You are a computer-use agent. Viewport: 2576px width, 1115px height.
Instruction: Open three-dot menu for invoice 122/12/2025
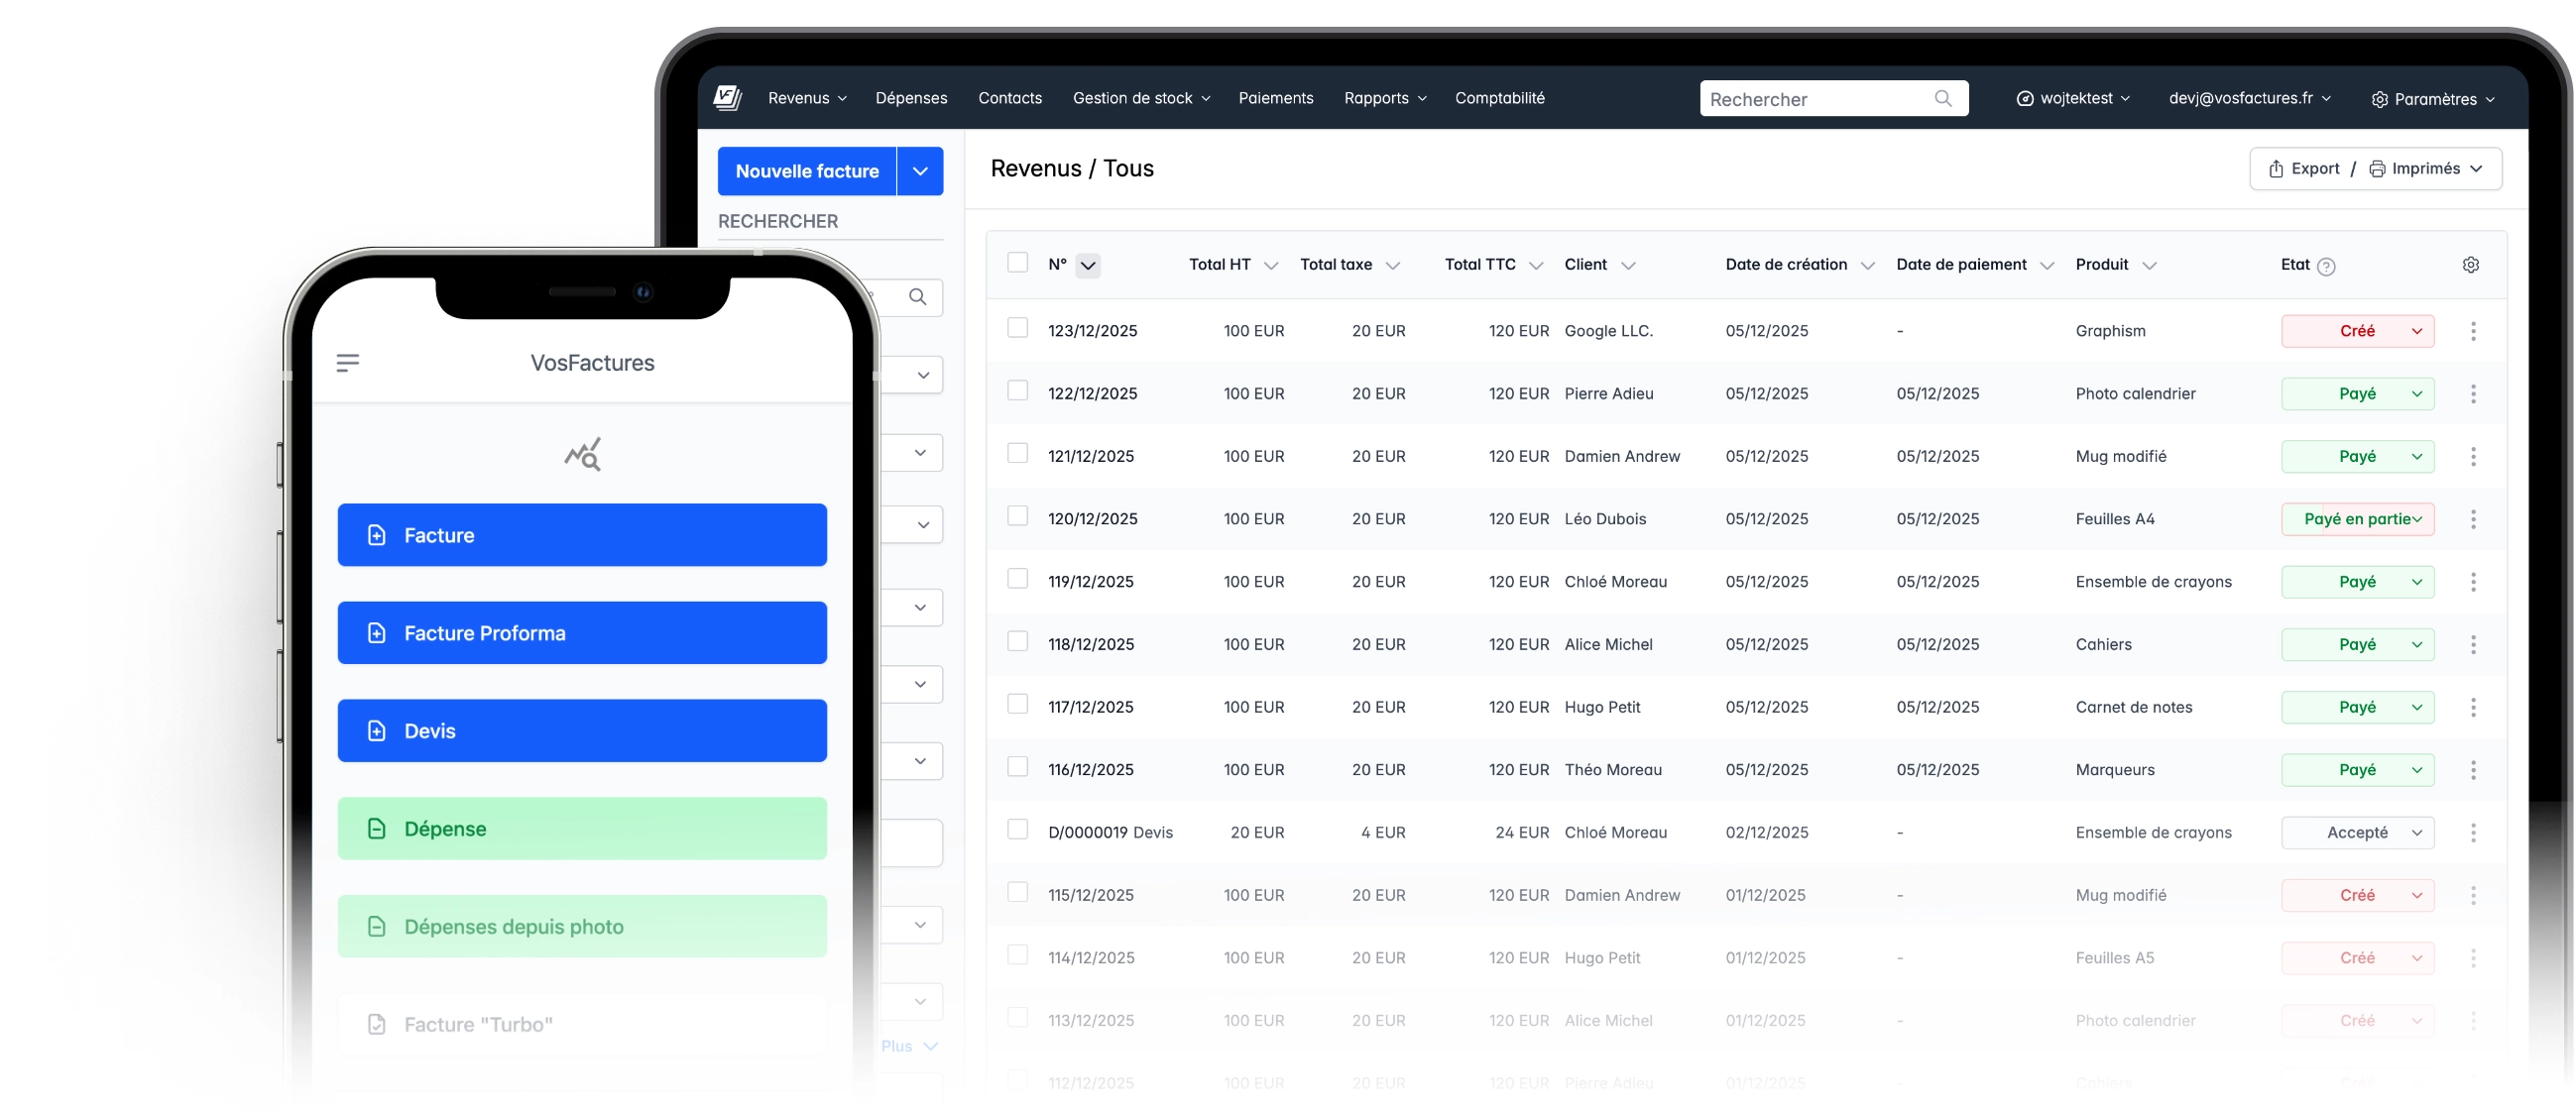click(x=2473, y=394)
